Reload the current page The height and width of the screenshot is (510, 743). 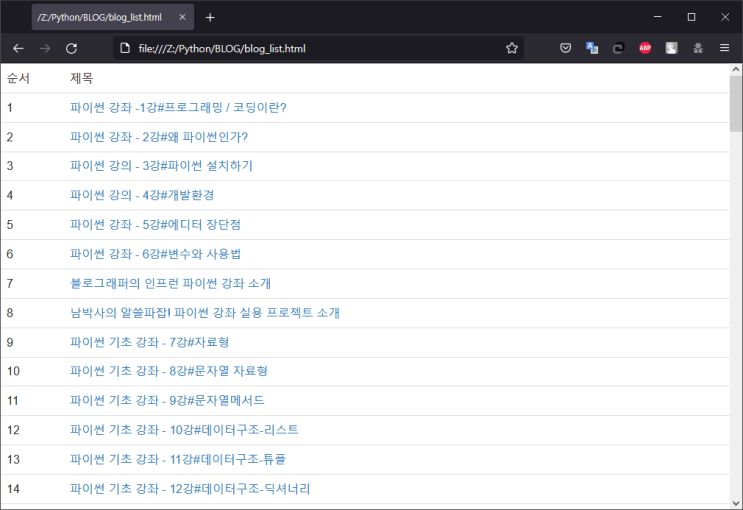[71, 48]
